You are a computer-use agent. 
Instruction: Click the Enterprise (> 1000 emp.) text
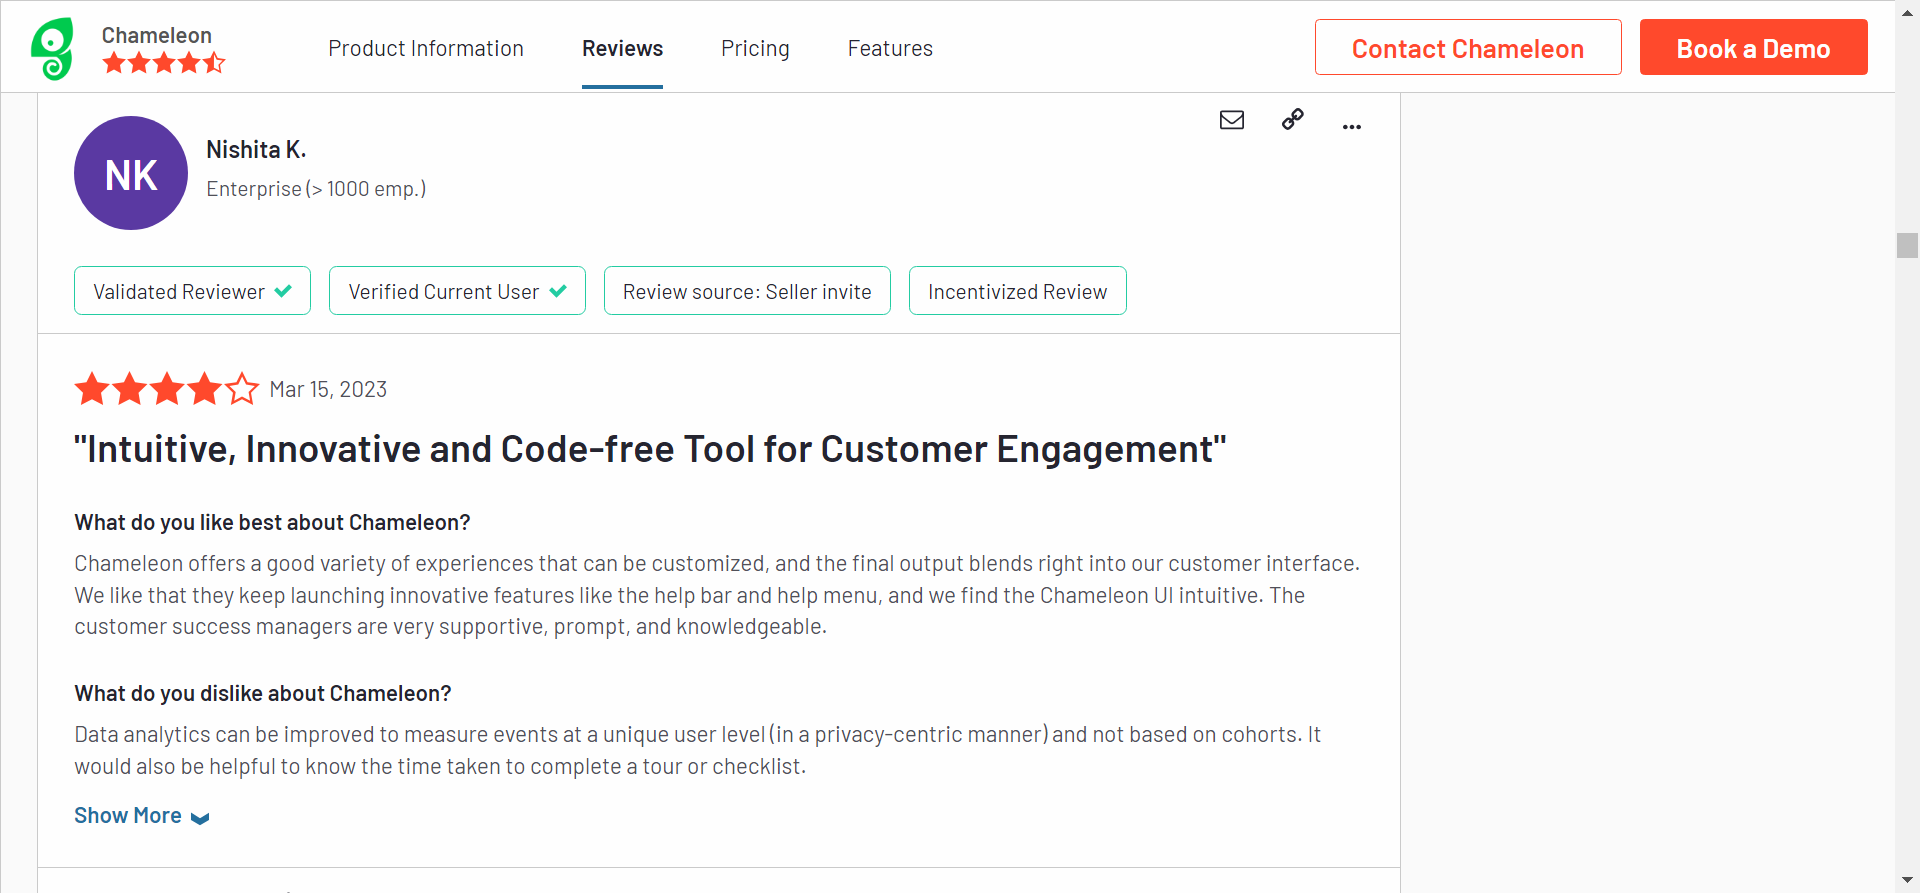pos(316,189)
